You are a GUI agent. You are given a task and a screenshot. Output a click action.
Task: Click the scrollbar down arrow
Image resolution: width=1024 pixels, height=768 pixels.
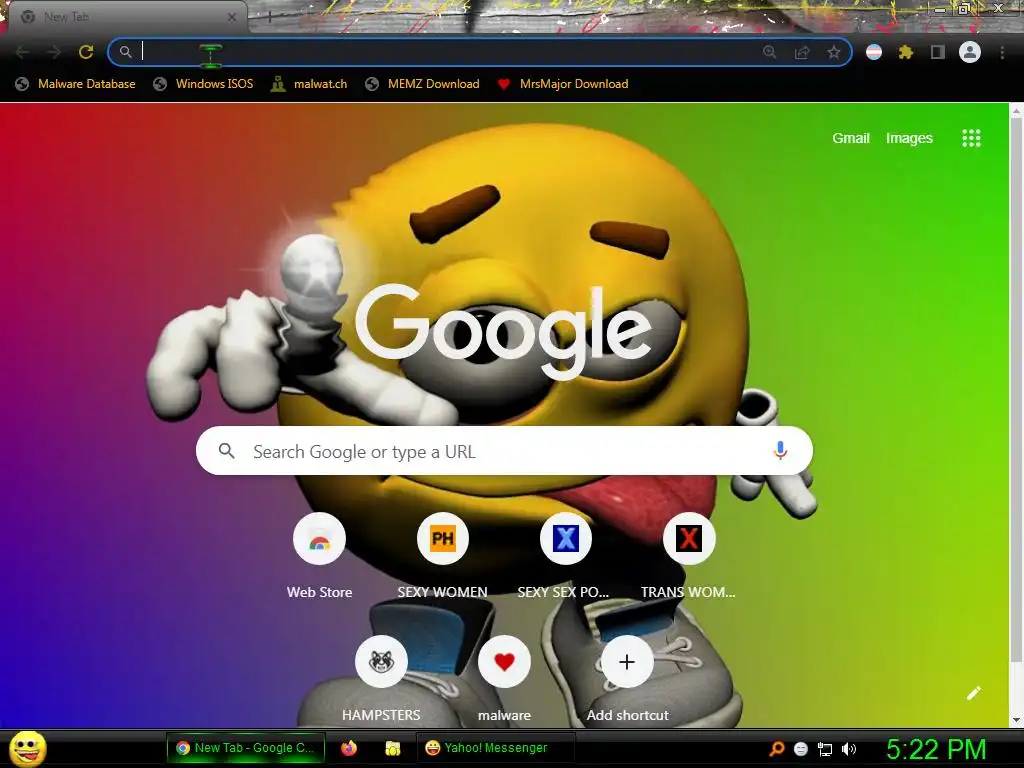(1017, 720)
